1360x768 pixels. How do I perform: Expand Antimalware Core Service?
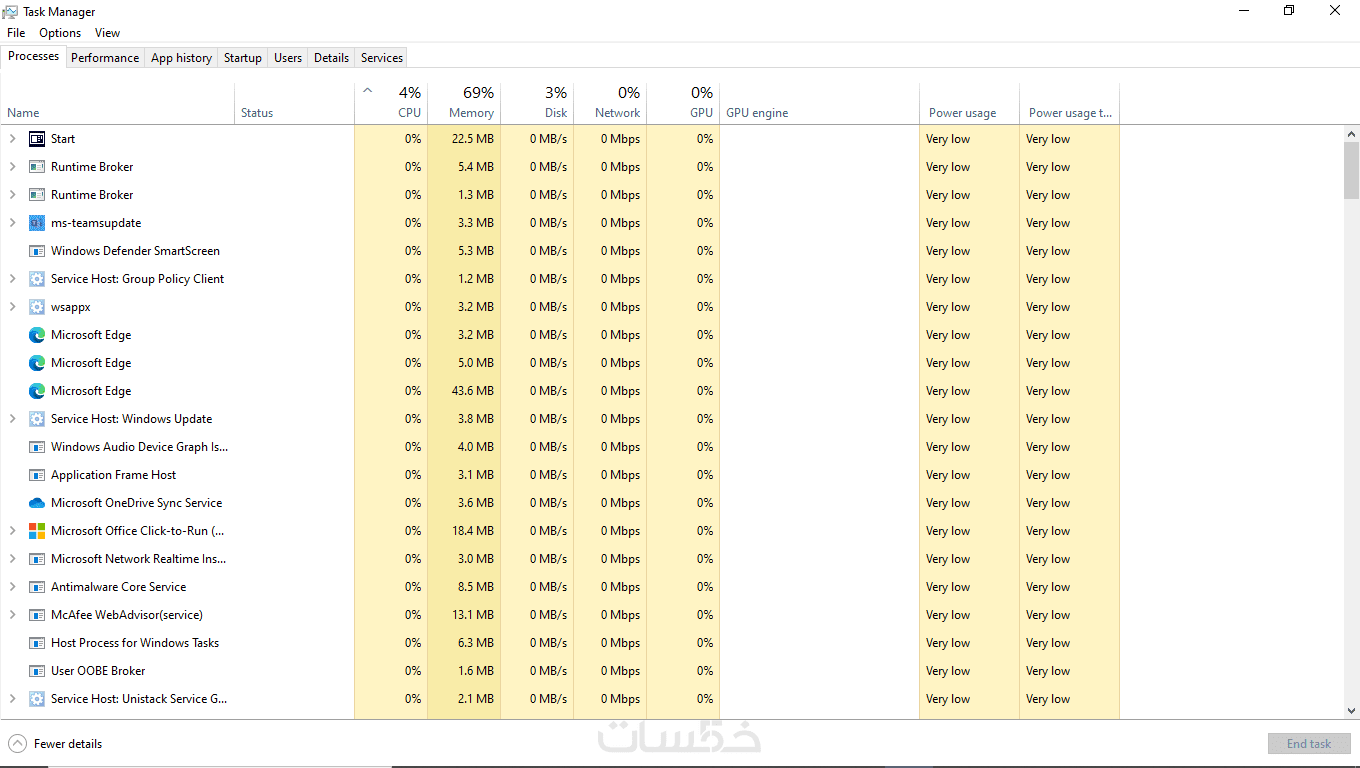click(x=13, y=587)
